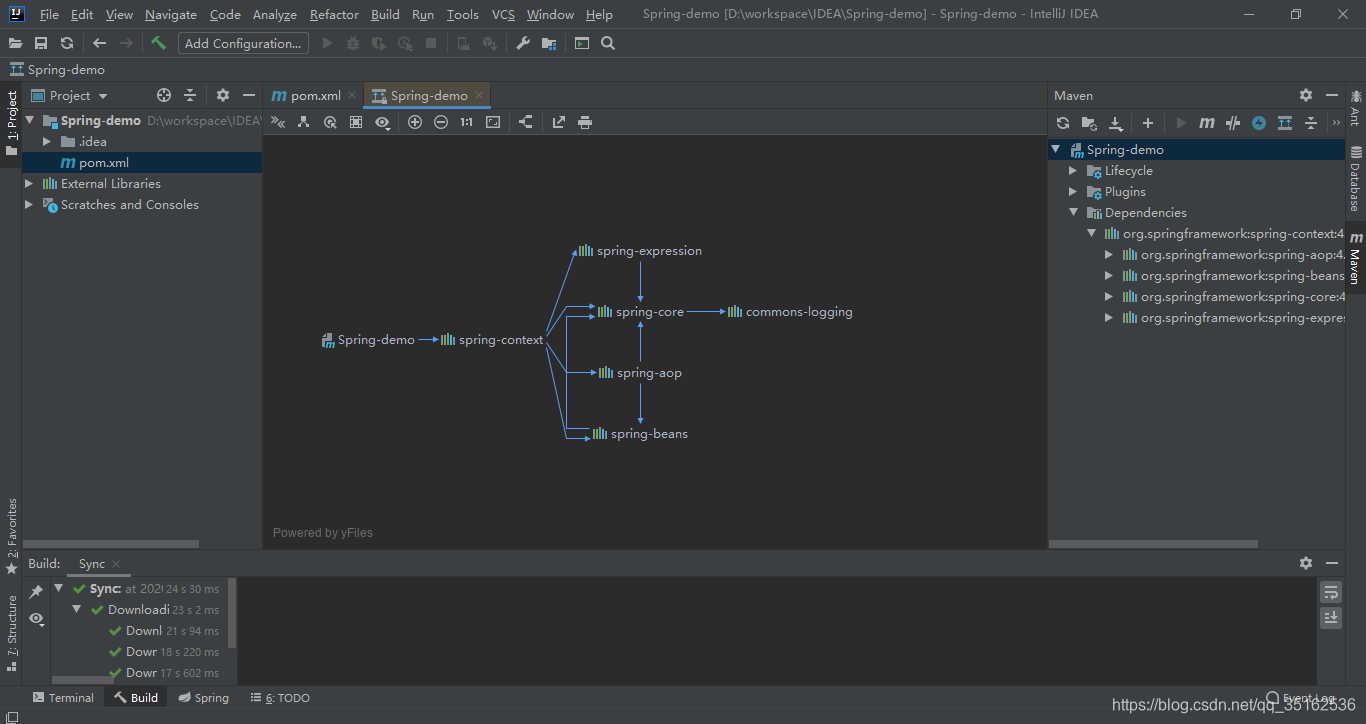Open the VCS menu

click(x=503, y=15)
